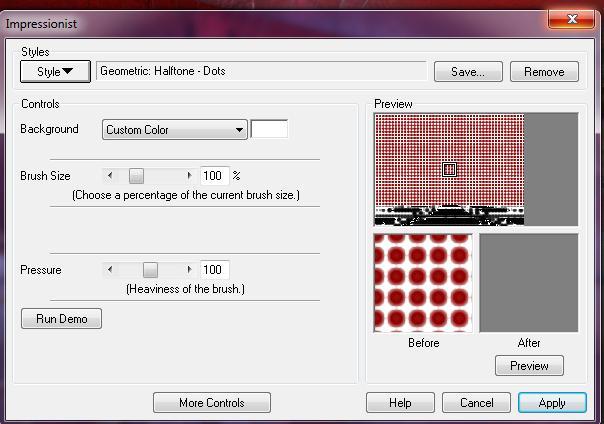Start the Run Demo button
Viewport: 604px width, 424px height.
coord(62,318)
